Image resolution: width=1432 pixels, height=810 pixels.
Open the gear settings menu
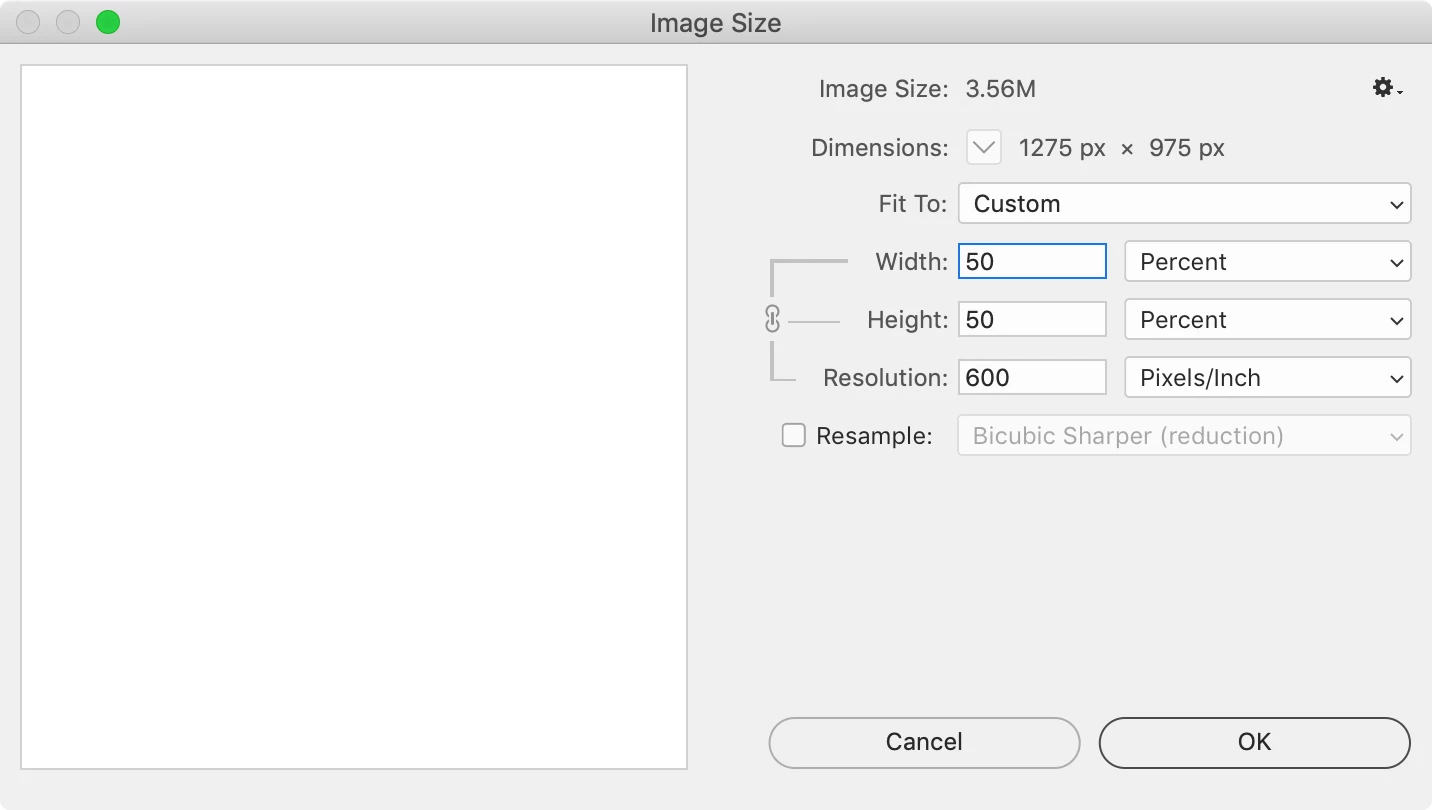[x=1386, y=89]
